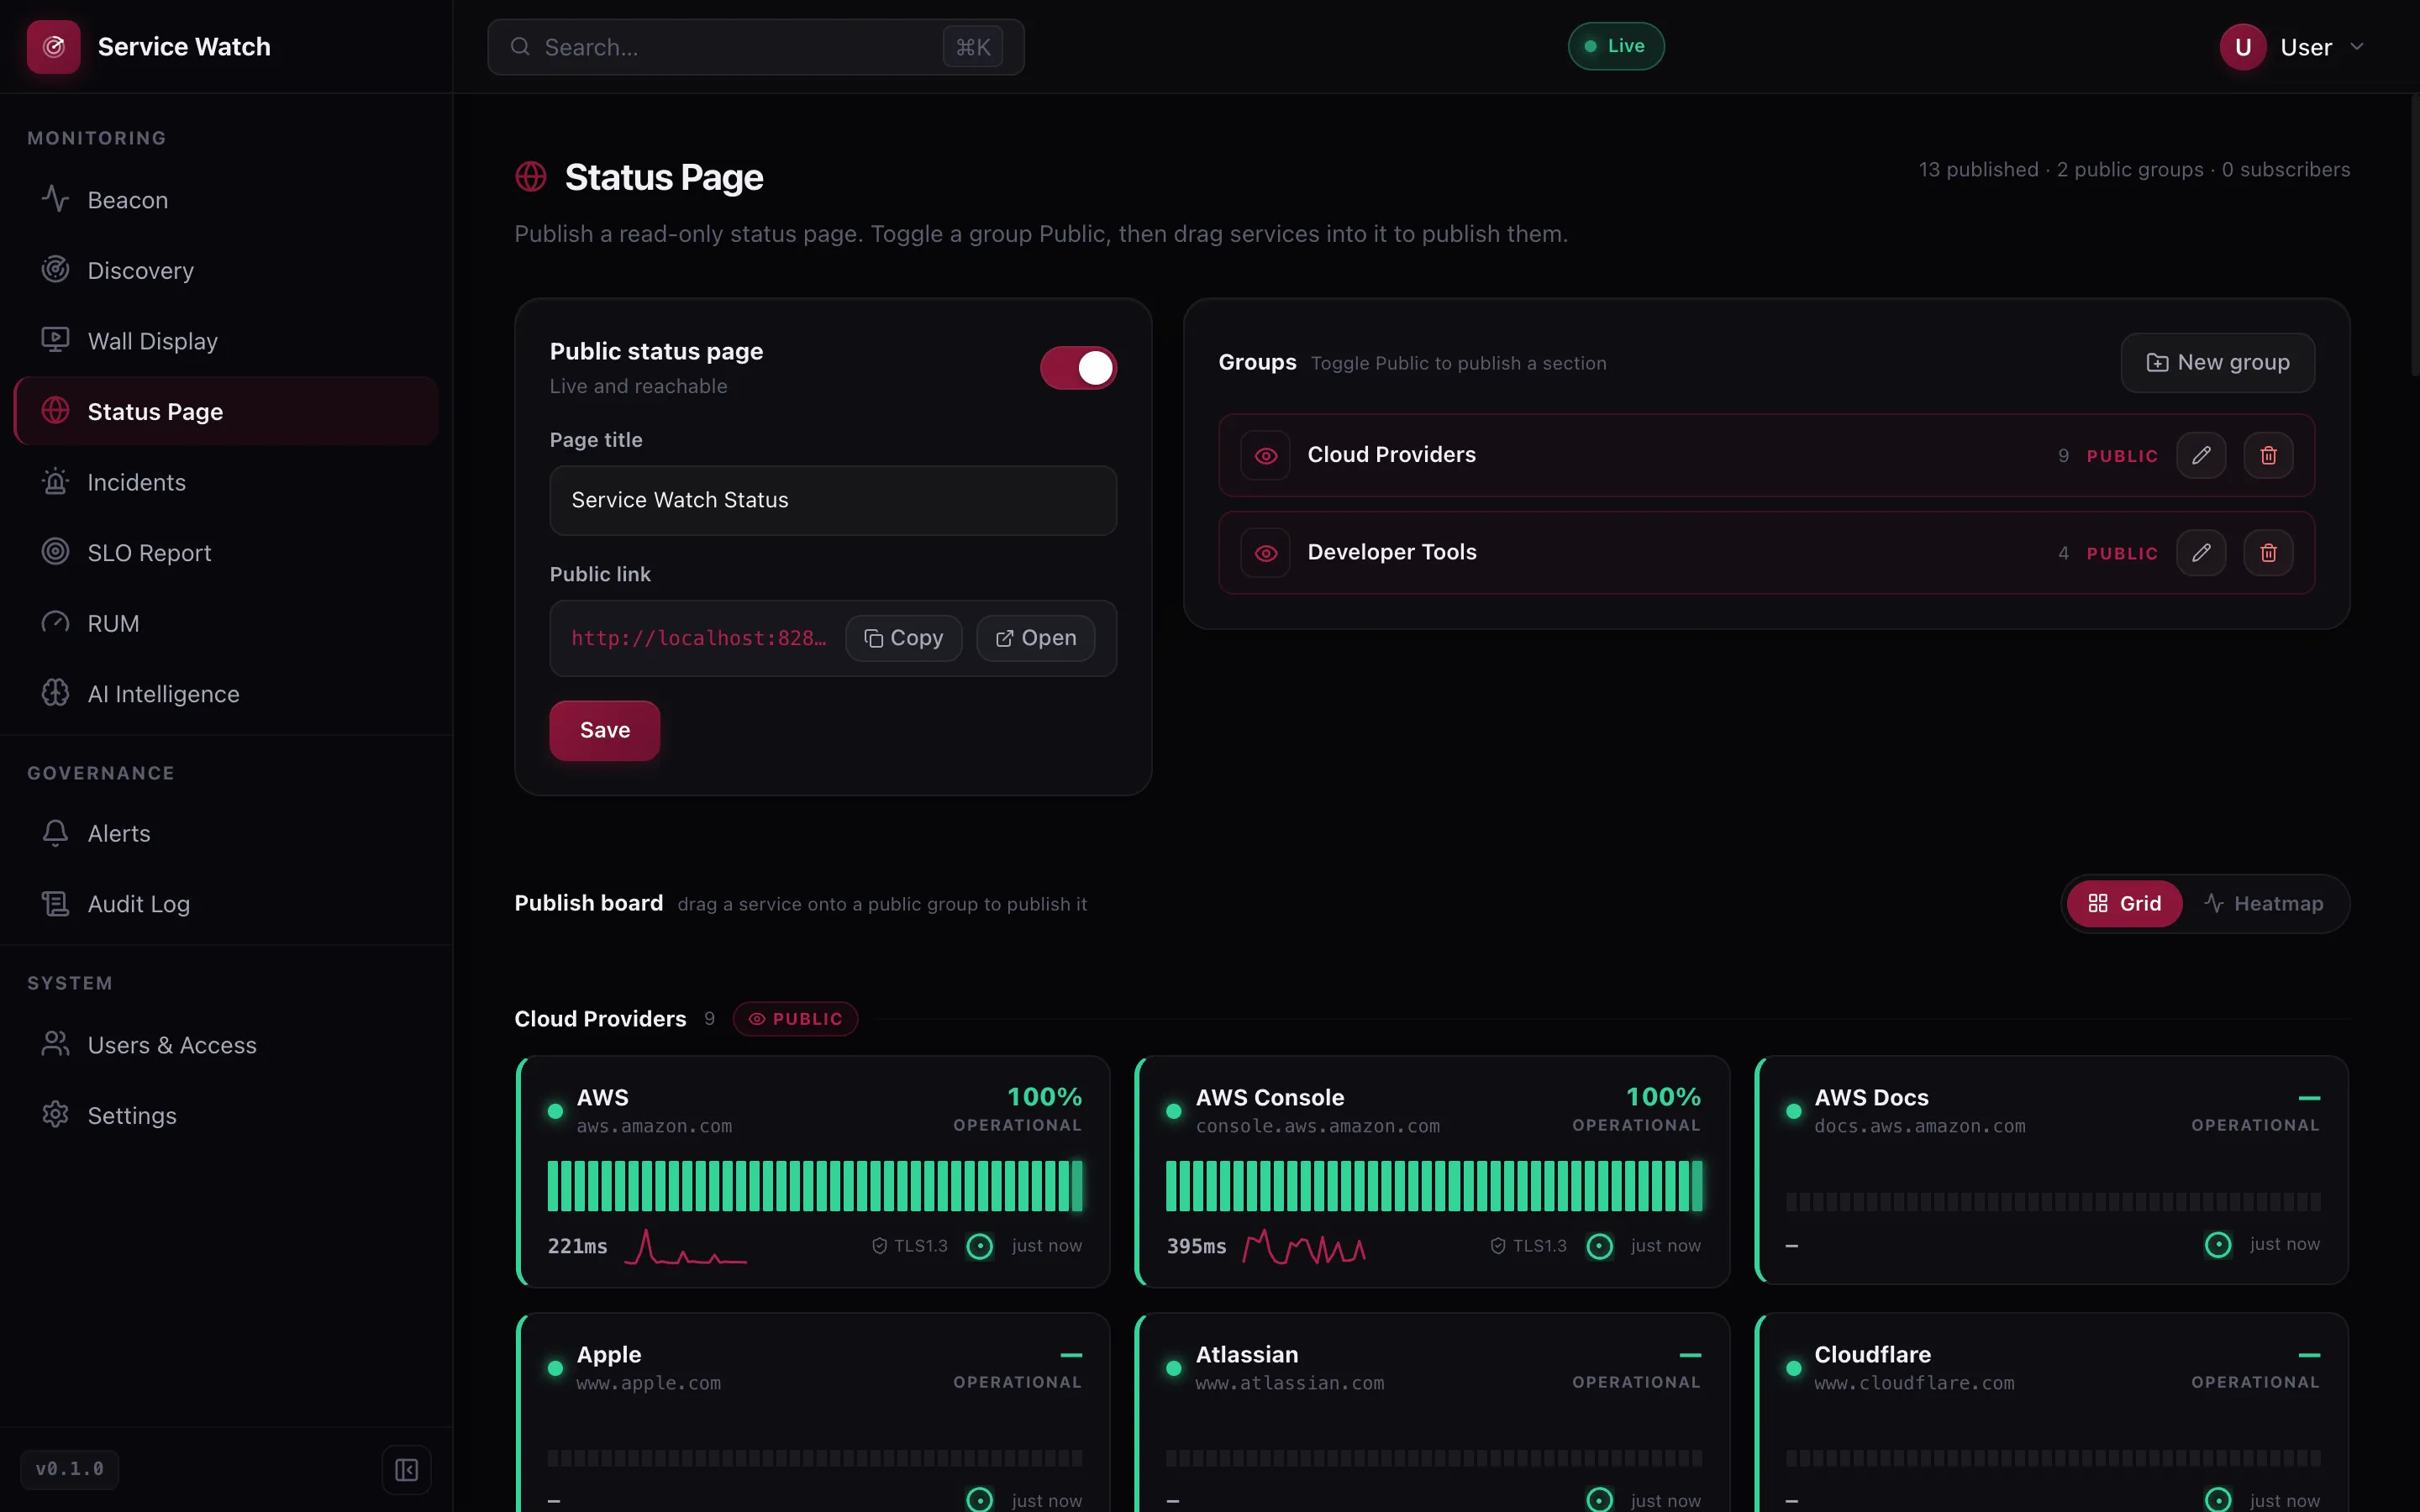Click the Status Page globe header icon

click(x=531, y=177)
